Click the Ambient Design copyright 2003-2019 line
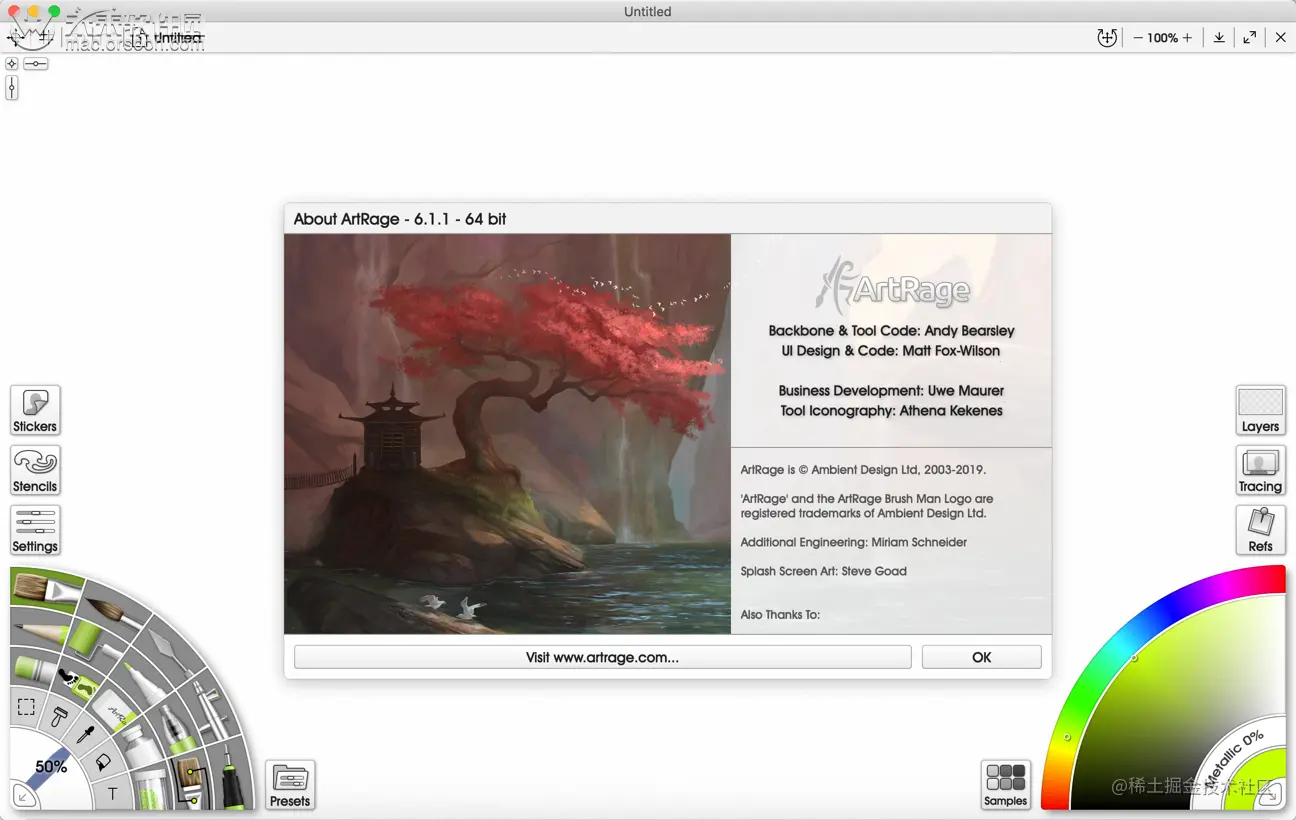The height and width of the screenshot is (820, 1296). pyautogui.click(x=863, y=469)
